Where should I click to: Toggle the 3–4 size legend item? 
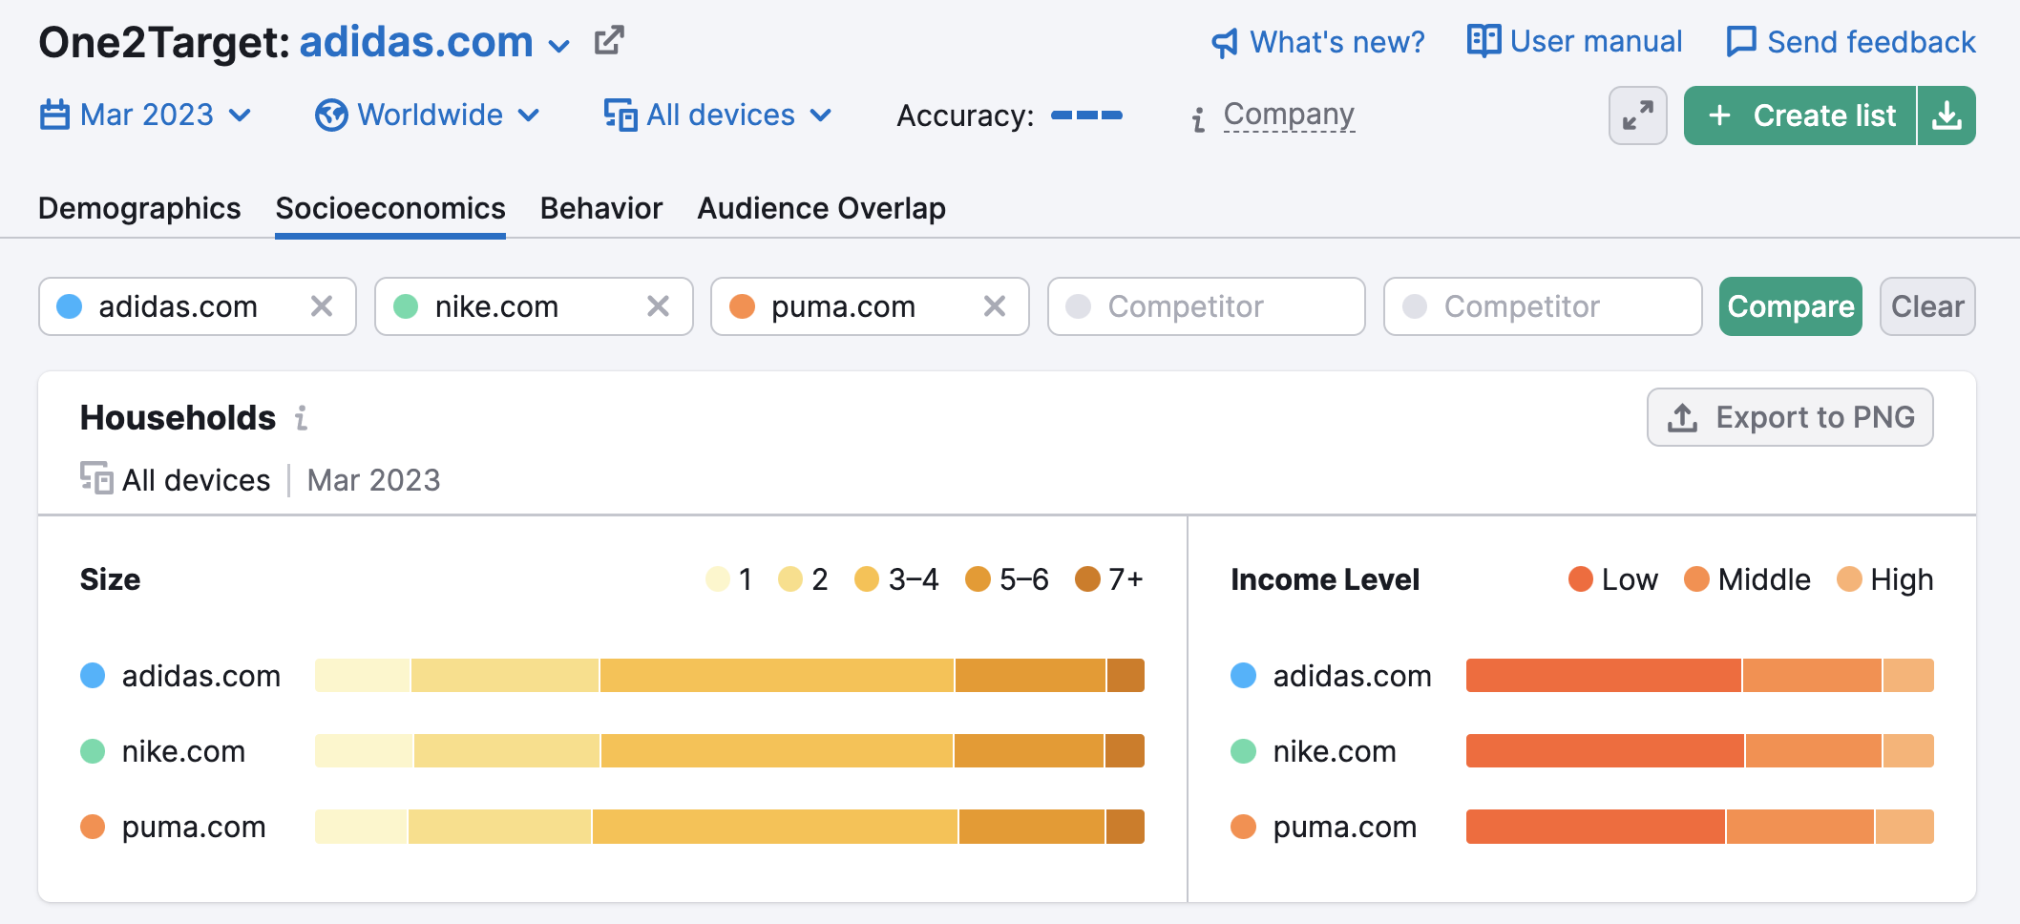pyautogui.click(x=897, y=579)
